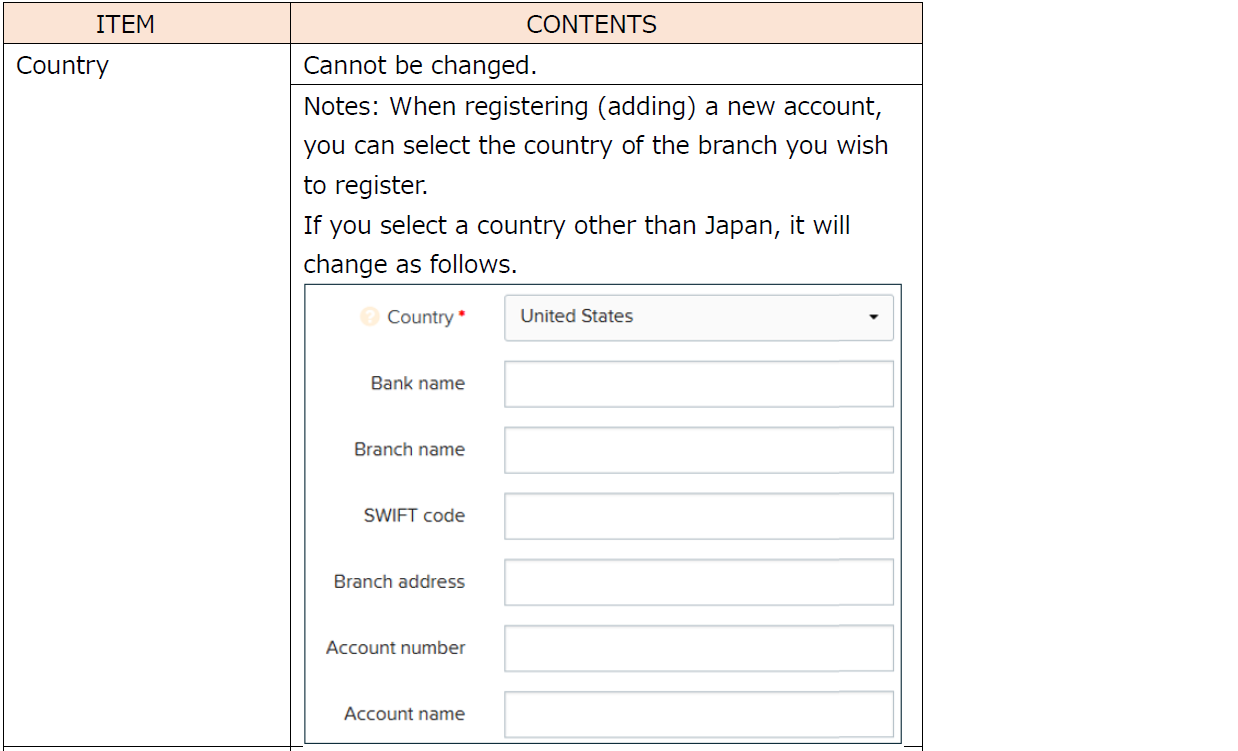
Task: Click the Country form label
Action: (x=420, y=317)
